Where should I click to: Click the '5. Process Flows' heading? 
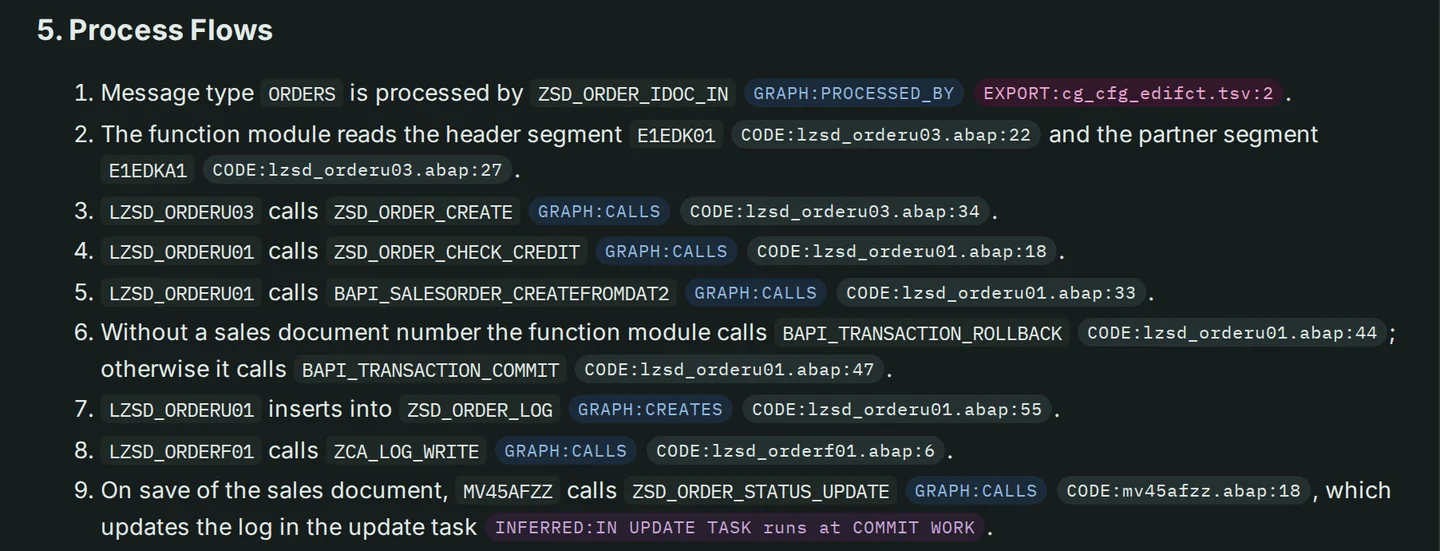click(x=155, y=30)
